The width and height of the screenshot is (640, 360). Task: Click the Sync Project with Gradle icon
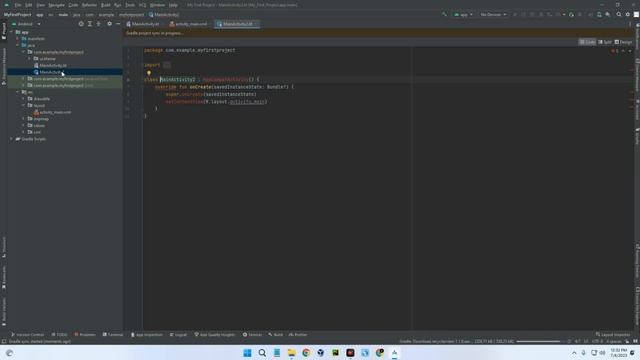pyautogui.click(x=590, y=15)
